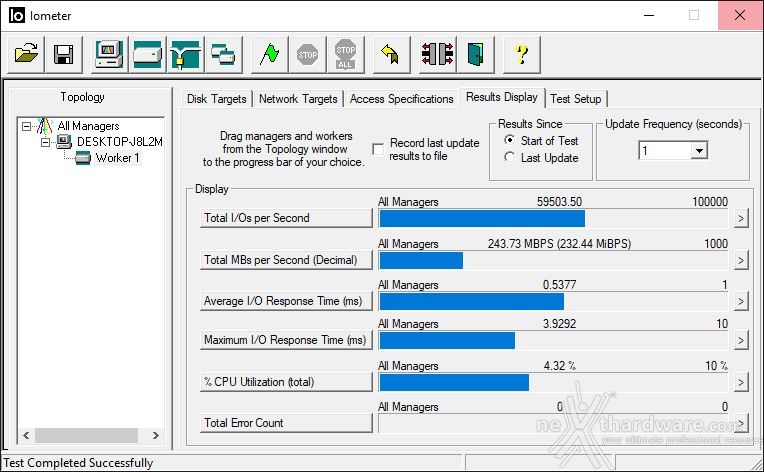Click the 0.5377 average response value
764x472 pixels.
[x=559, y=284]
